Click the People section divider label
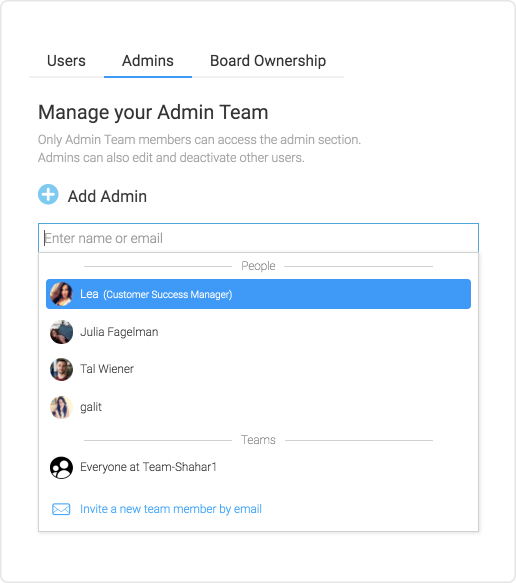Screen dimensions: 516x583 coord(258,266)
